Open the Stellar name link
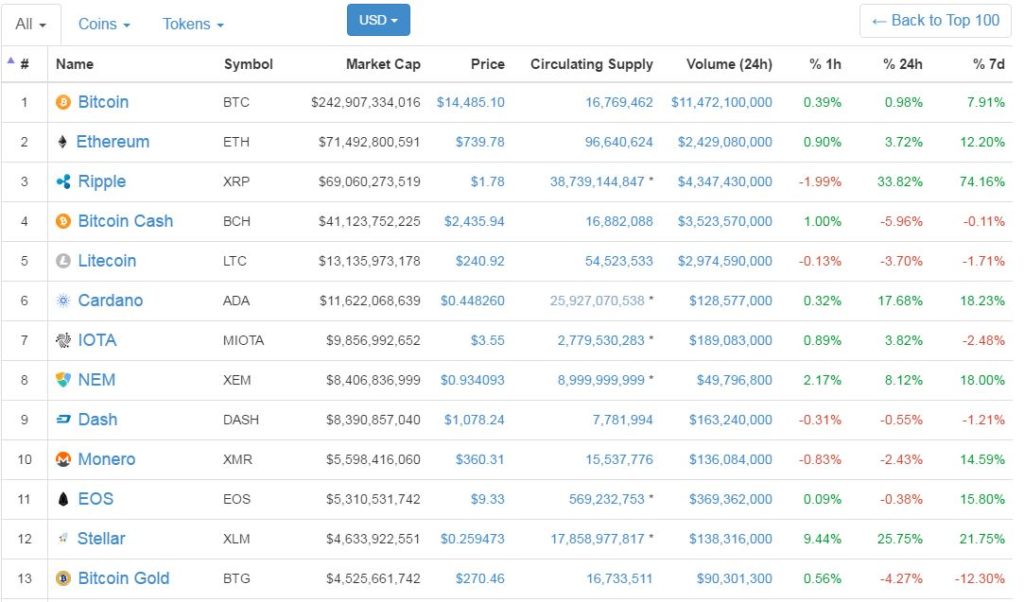 101,539
